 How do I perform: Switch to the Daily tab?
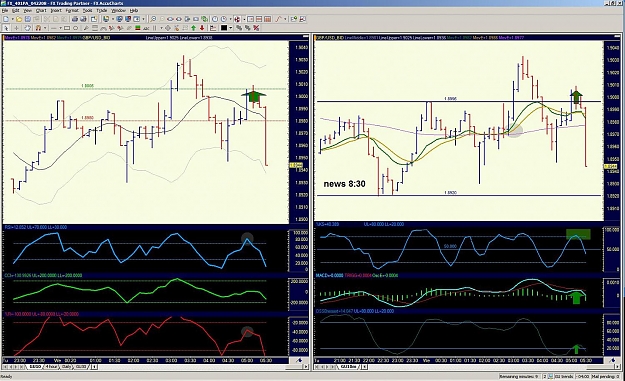point(66,367)
